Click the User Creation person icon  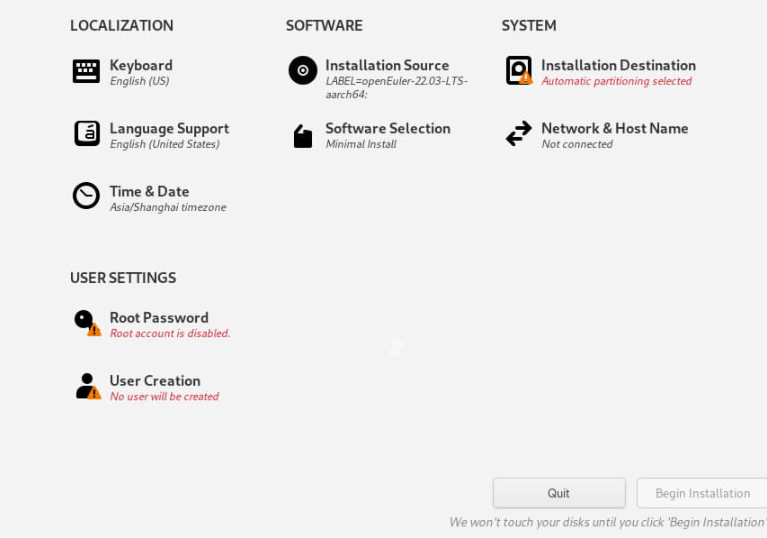pyautogui.click(x=88, y=386)
